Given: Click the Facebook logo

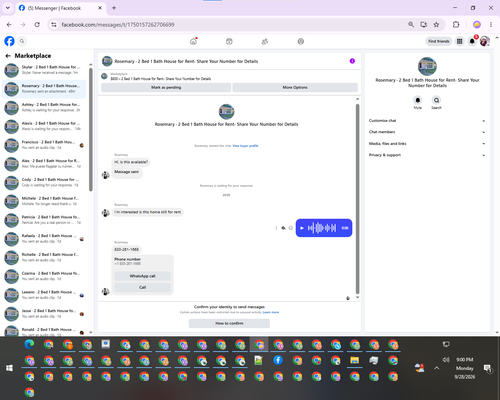Looking at the screenshot, I should (9, 41).
